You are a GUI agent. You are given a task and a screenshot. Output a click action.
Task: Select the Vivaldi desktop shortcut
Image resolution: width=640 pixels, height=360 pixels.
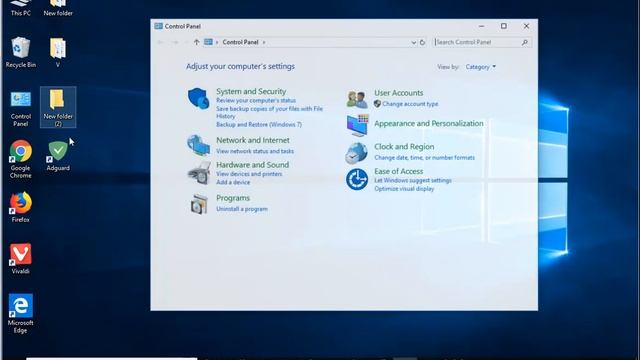tap(20, 259)
